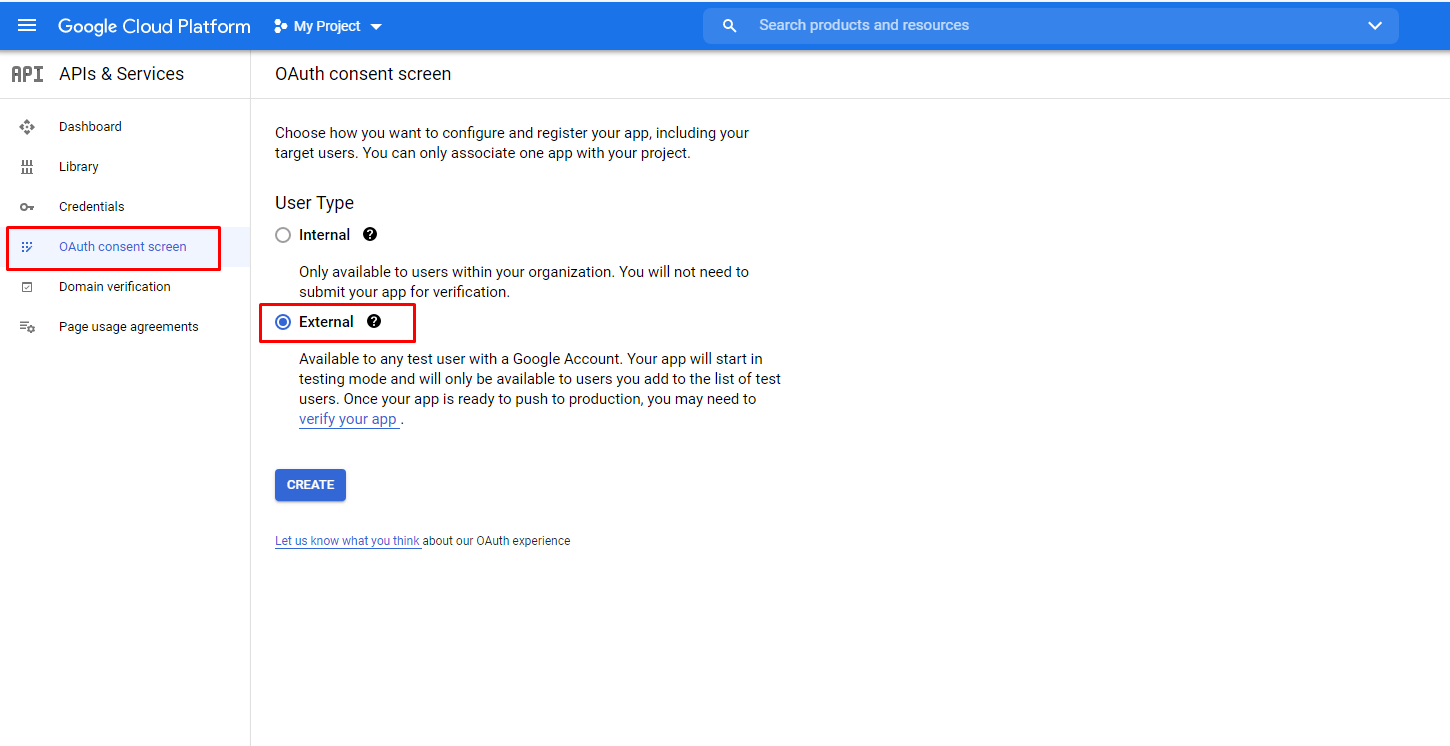Click the Dashboard icon in sidebar
The width and height of the screenshot is (1450, 746).
coord(27,127)
